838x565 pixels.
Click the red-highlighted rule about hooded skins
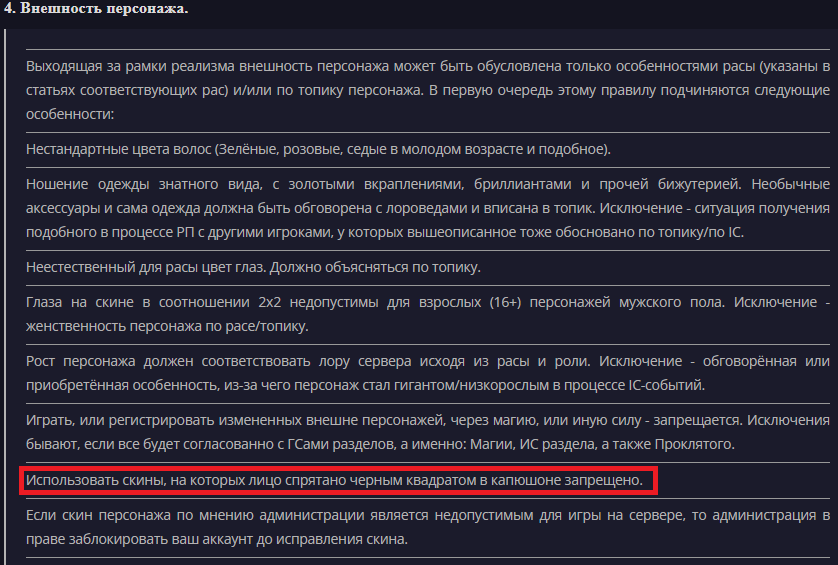pyautogui.click(x=334, y=481)
